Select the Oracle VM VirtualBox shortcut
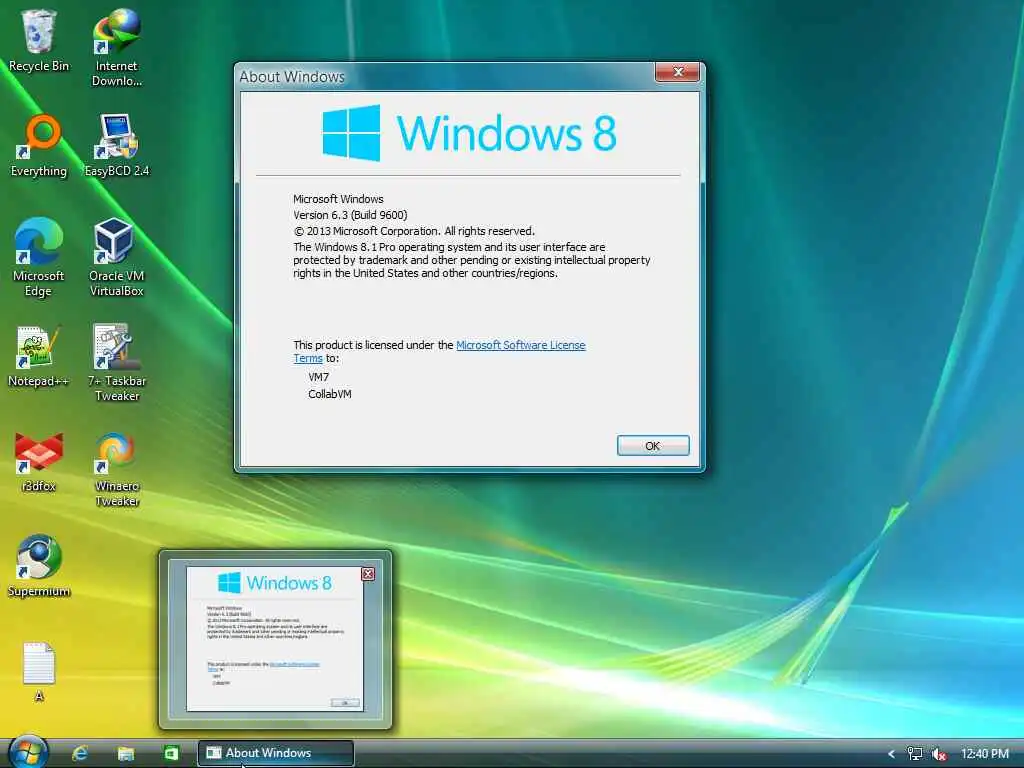This screenshot has width=1024, height=768. coord(116,257)
